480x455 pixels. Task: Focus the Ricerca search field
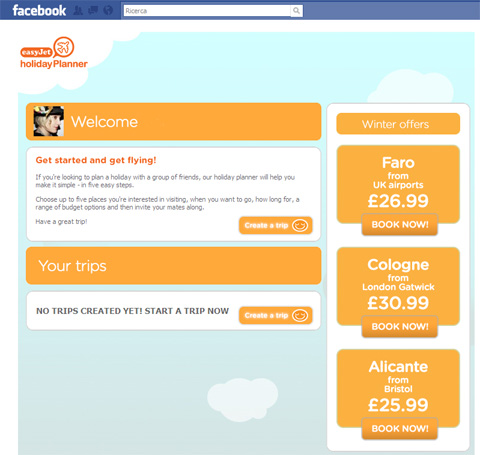207,11
